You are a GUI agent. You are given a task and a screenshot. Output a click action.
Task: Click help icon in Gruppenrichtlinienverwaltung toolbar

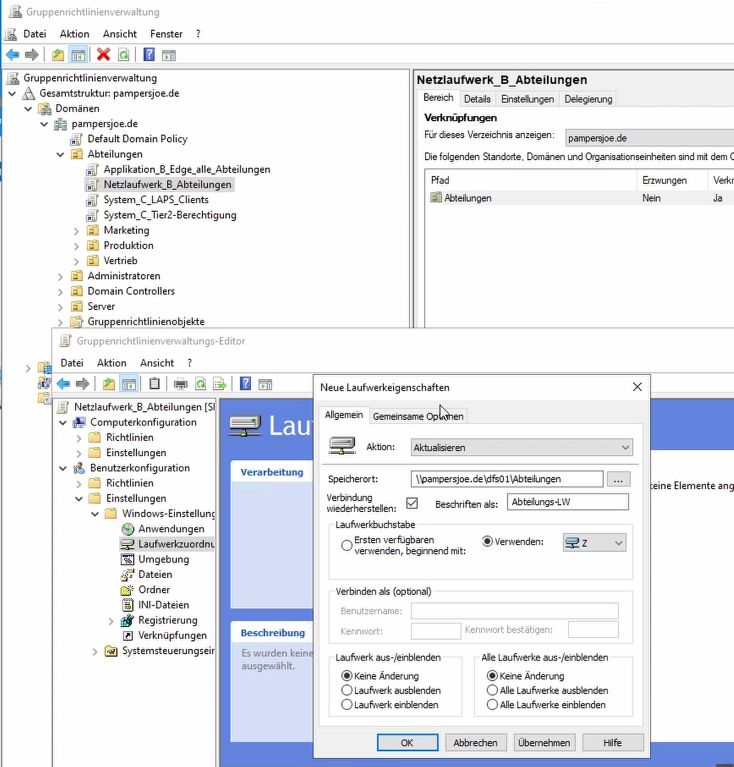(149, 54)
